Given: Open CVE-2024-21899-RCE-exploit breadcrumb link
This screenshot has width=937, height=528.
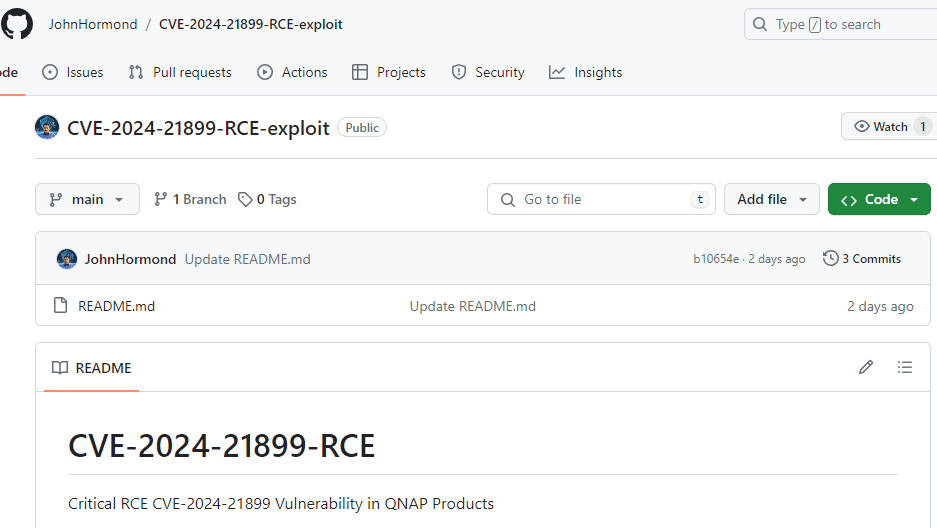Looking at the screenshot, I should (250, 24).
